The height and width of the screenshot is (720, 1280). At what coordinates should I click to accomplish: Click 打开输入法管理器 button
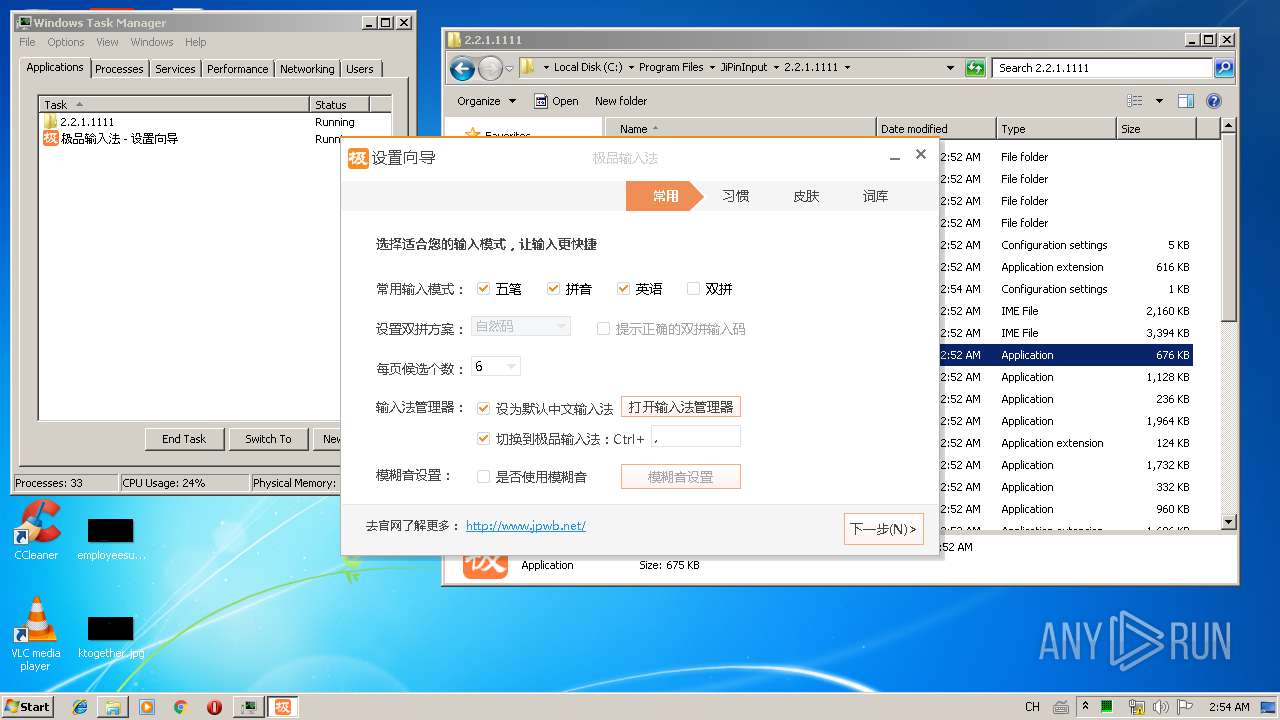click(x=681, y=407)
